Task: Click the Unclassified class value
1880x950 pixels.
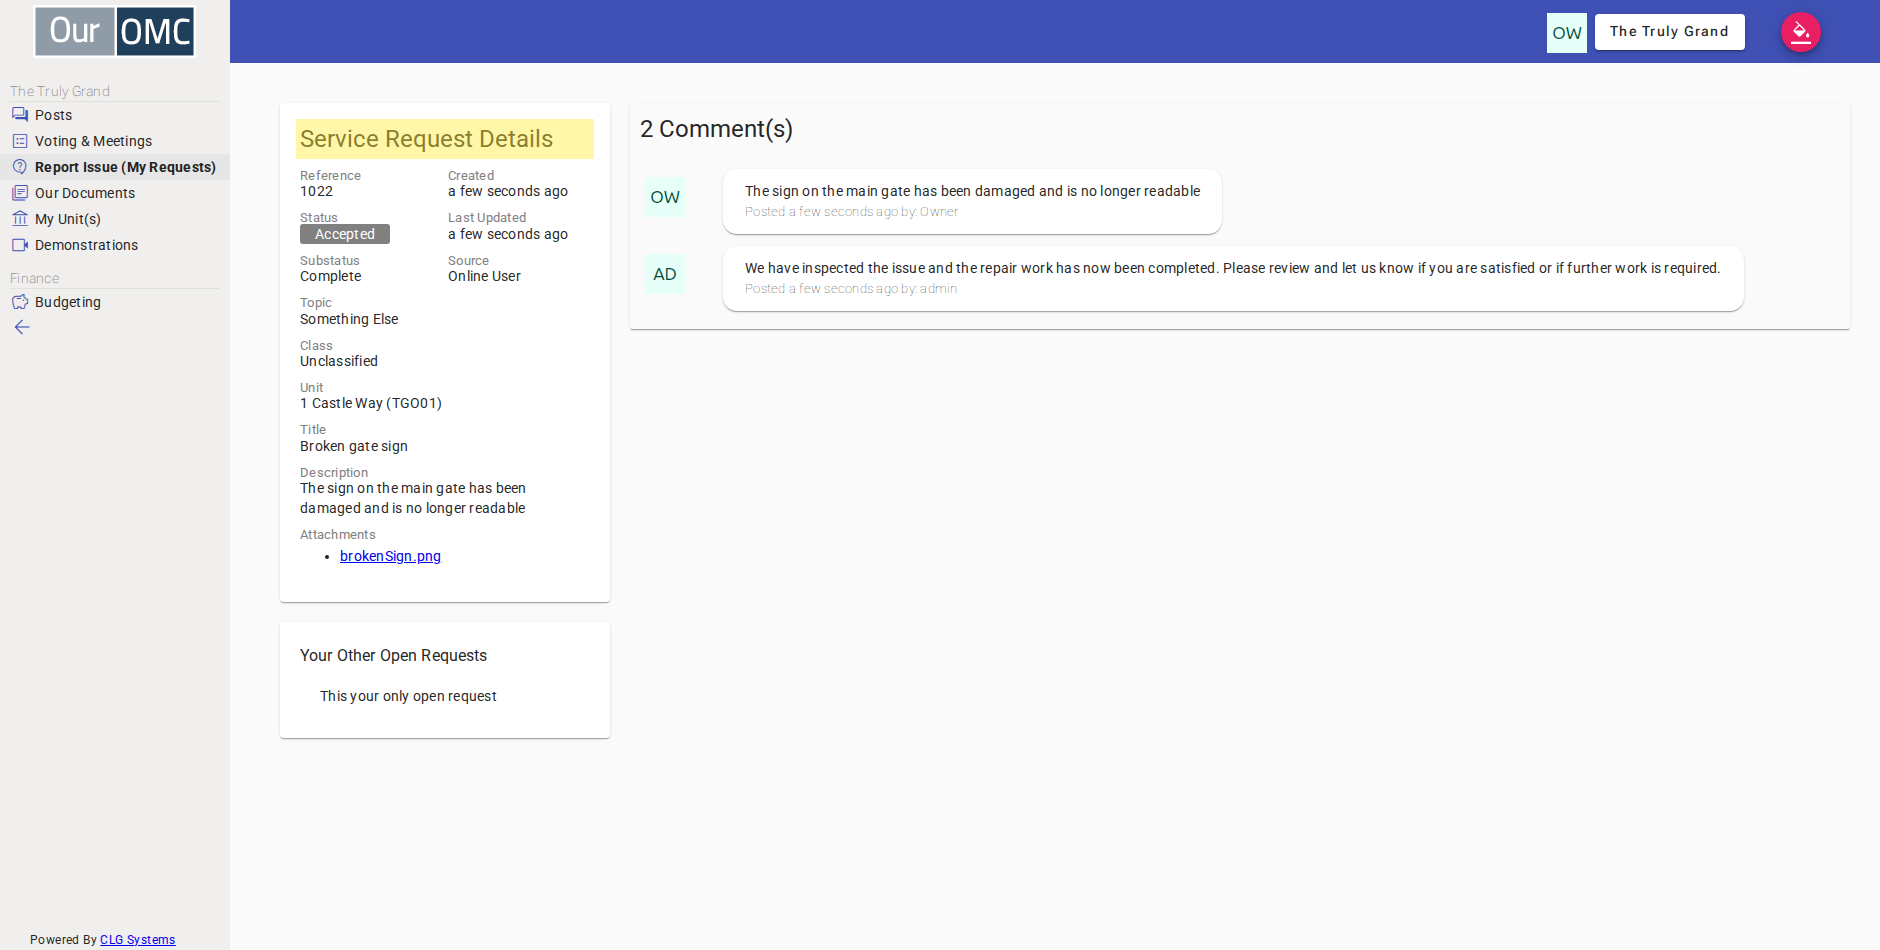Action: click(x=339, y=361)
